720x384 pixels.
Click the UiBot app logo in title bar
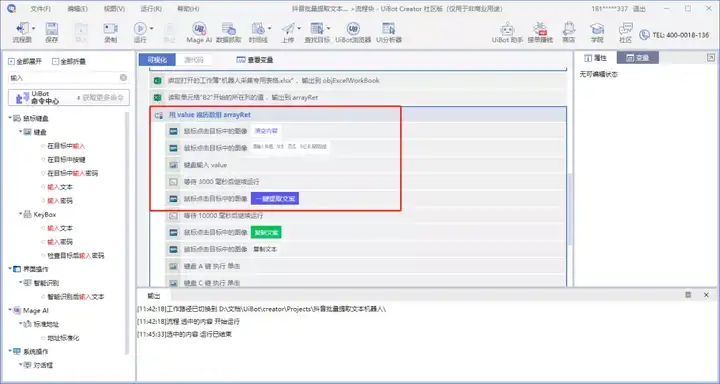[11, 8]
